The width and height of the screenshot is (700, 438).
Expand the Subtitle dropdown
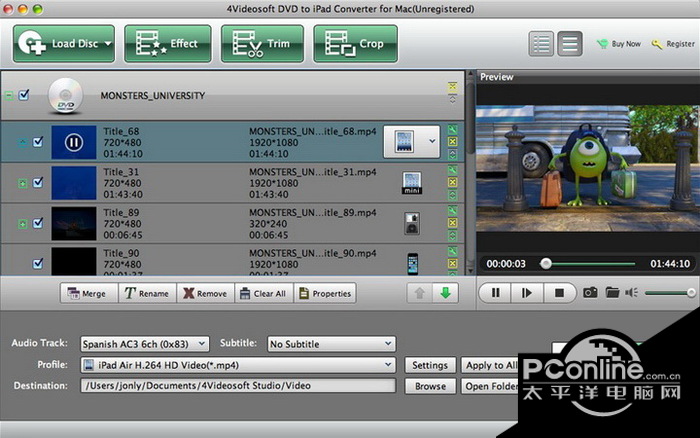click(331, 344)
